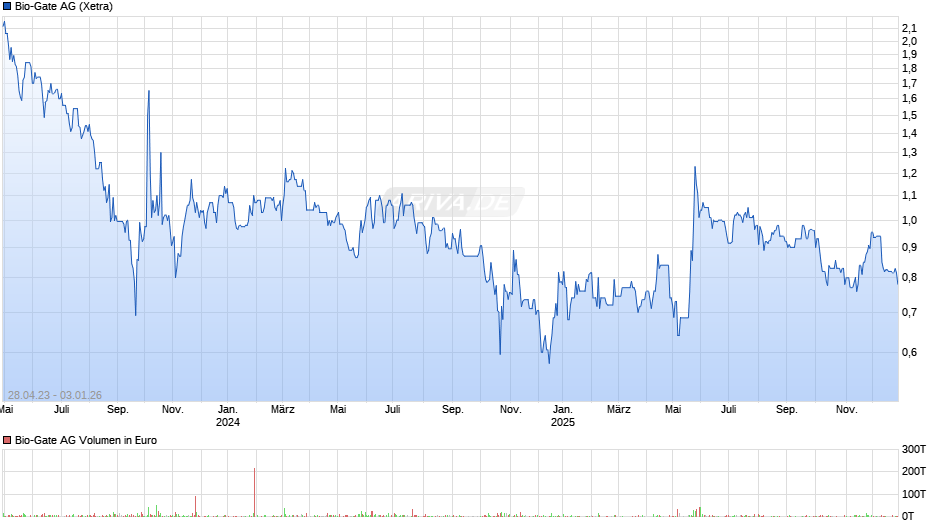
Task: Click the October 2023 price spike peak
Action: pos(149,91)
